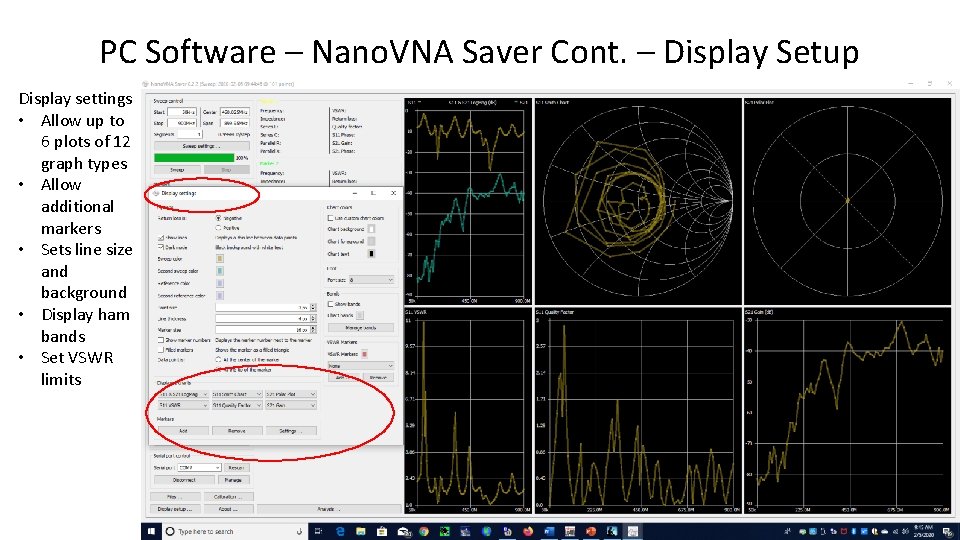
Task: Open Google Chrome from the taskbar
Action: [424, 531]
